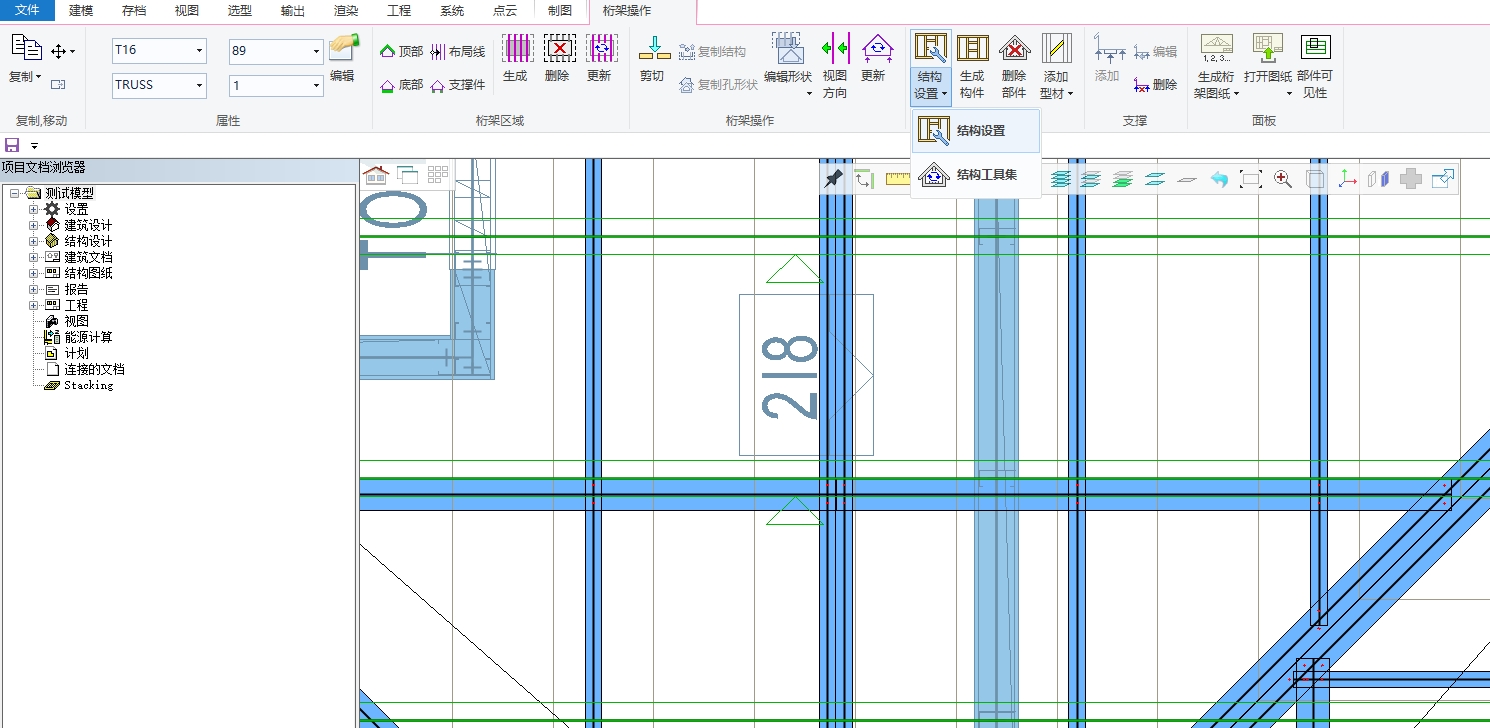Image resolution: width=1490 pixels, height=728 pixels.
Task: Click the blue undo arrow in view toolbar
Action: point(1219,179)
